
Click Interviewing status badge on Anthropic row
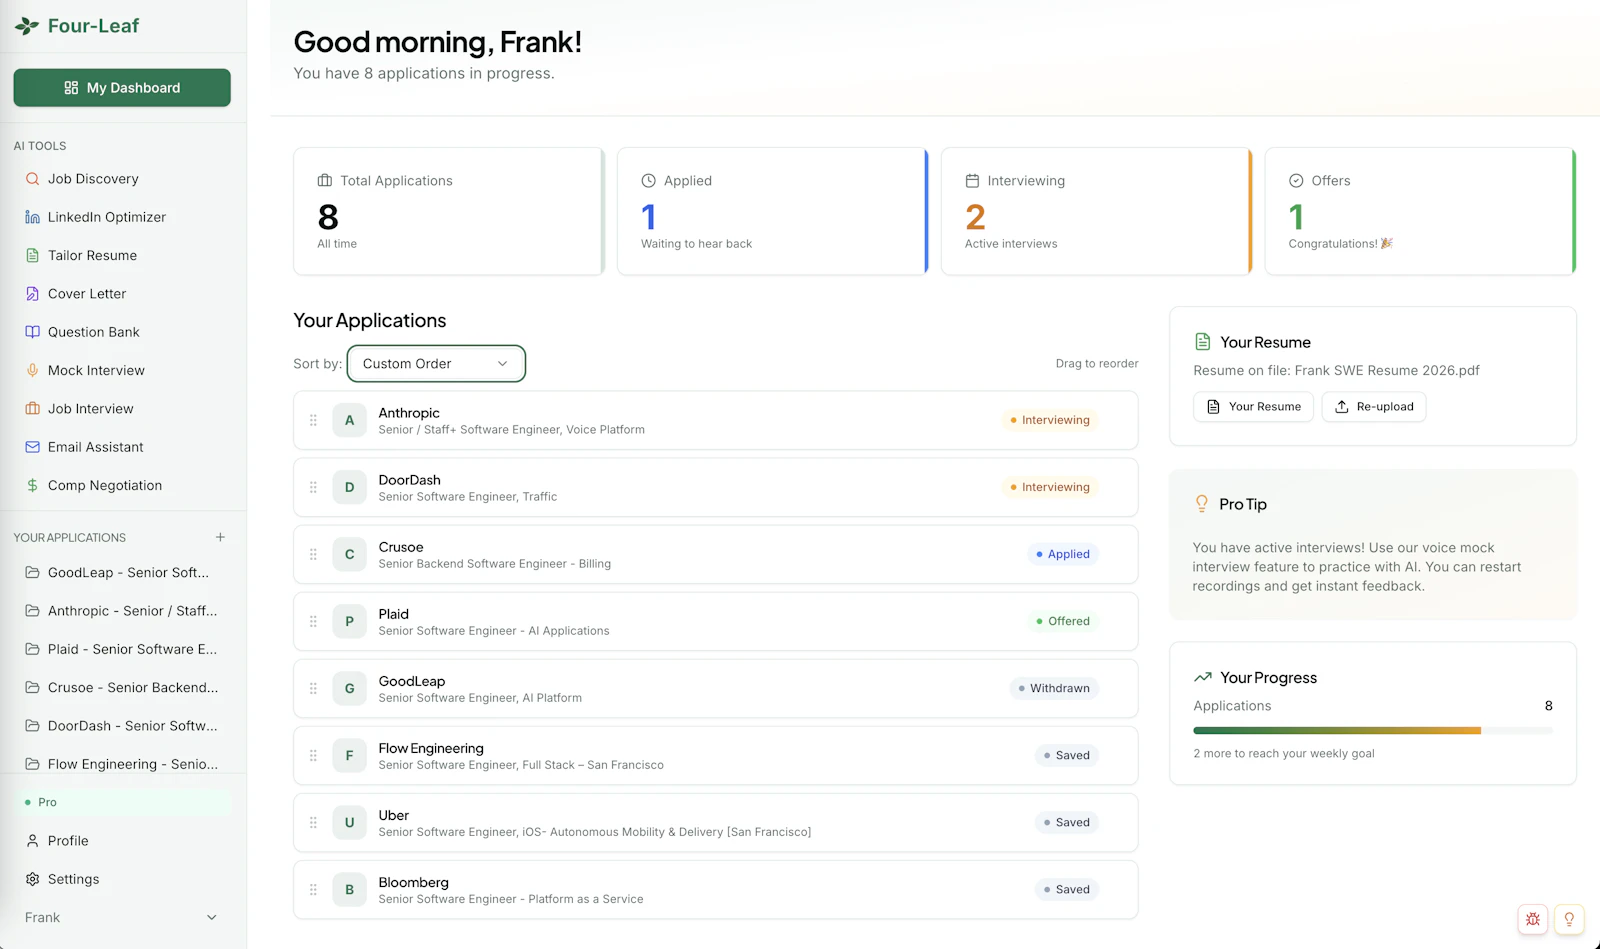point(1050,420)
